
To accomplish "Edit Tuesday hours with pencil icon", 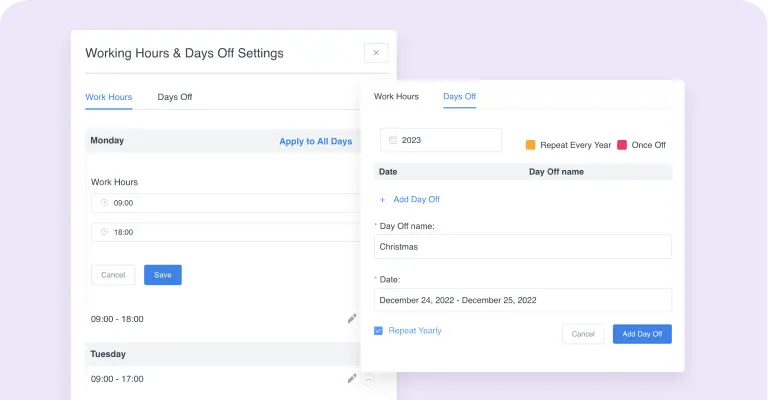I will (x=352, y=378).
